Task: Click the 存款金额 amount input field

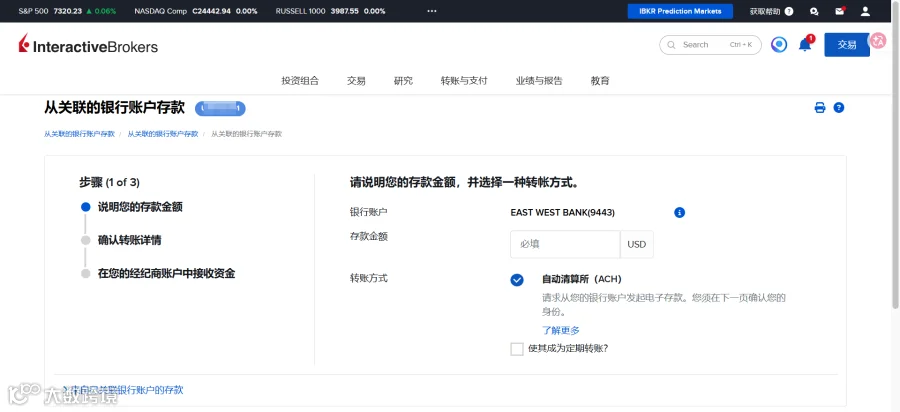Action: [565, 244]
